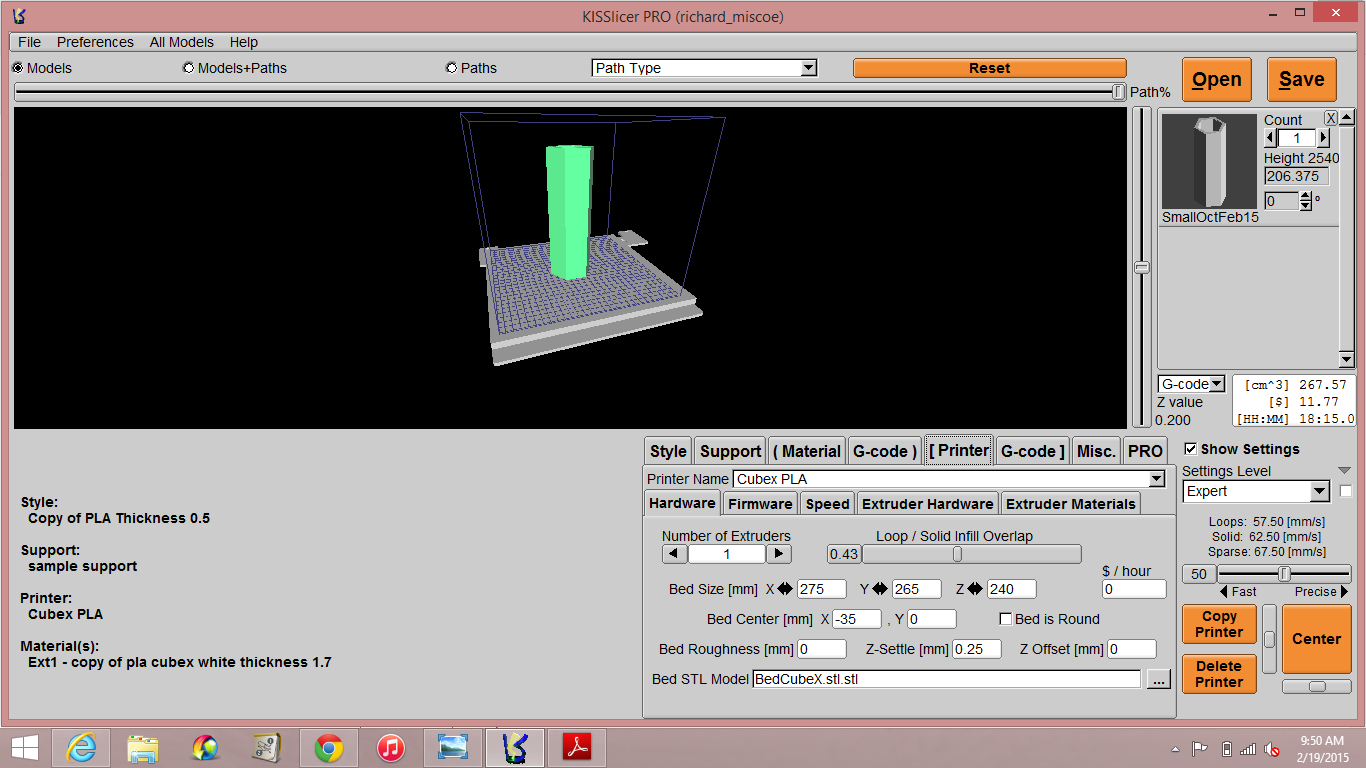
Task: Click the Z-Settle input field
Action: [976, 649]
